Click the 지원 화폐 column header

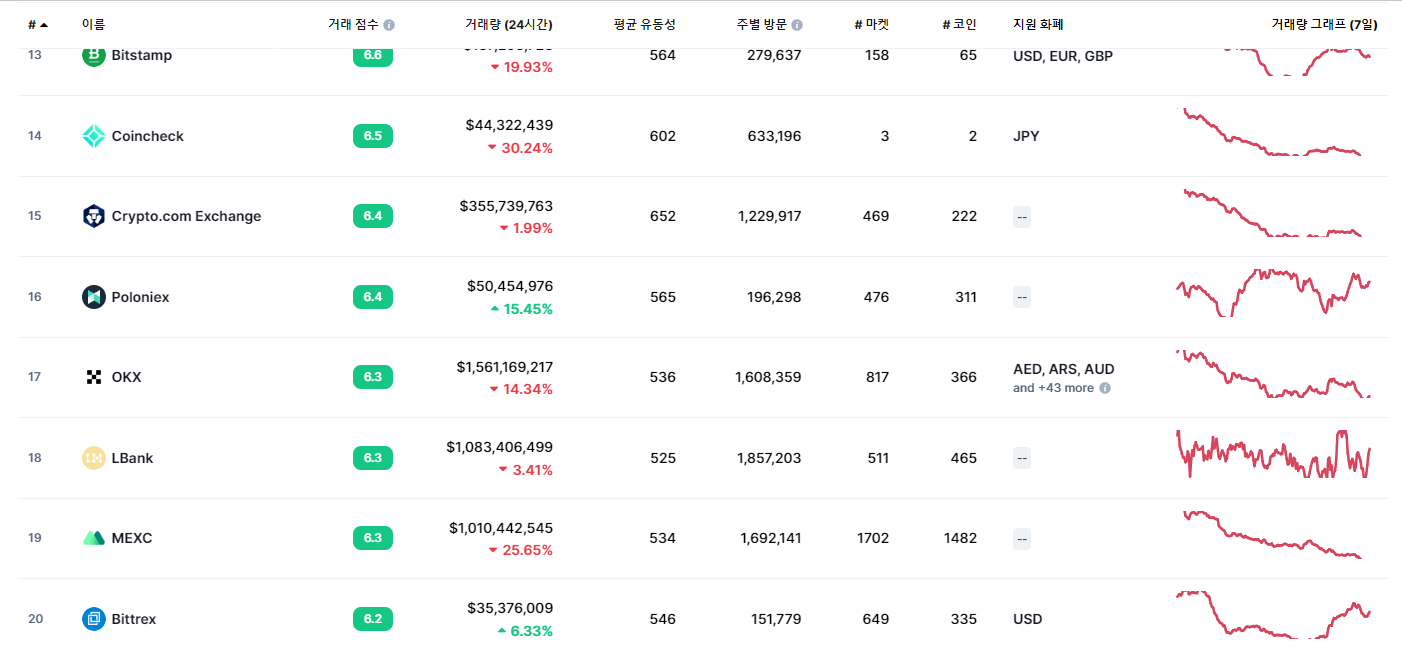pos(1038,24)
